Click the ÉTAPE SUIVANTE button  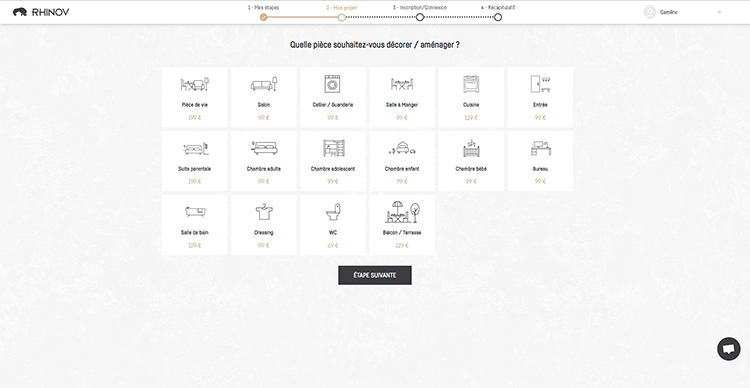[375, 275]
